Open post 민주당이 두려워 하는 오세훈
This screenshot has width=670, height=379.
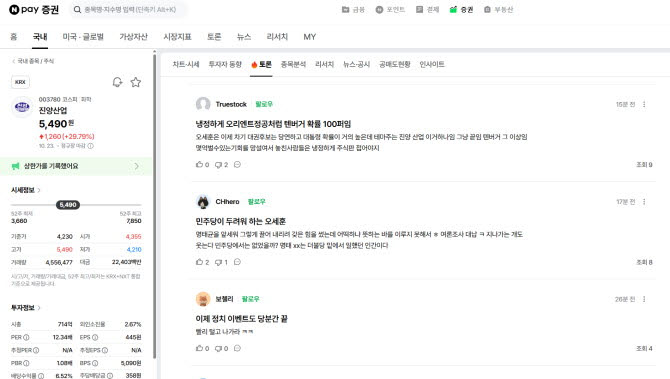pos(241,221)
